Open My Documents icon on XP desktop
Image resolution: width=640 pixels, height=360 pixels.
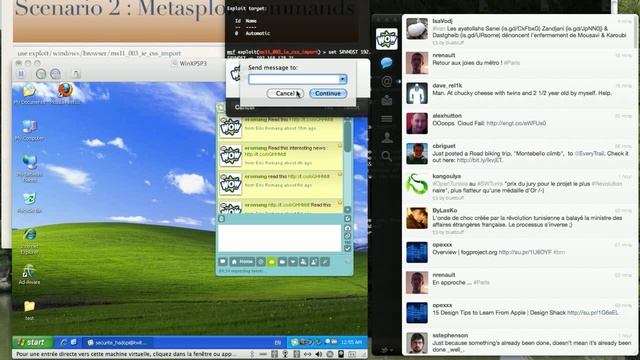pos(29,93)
